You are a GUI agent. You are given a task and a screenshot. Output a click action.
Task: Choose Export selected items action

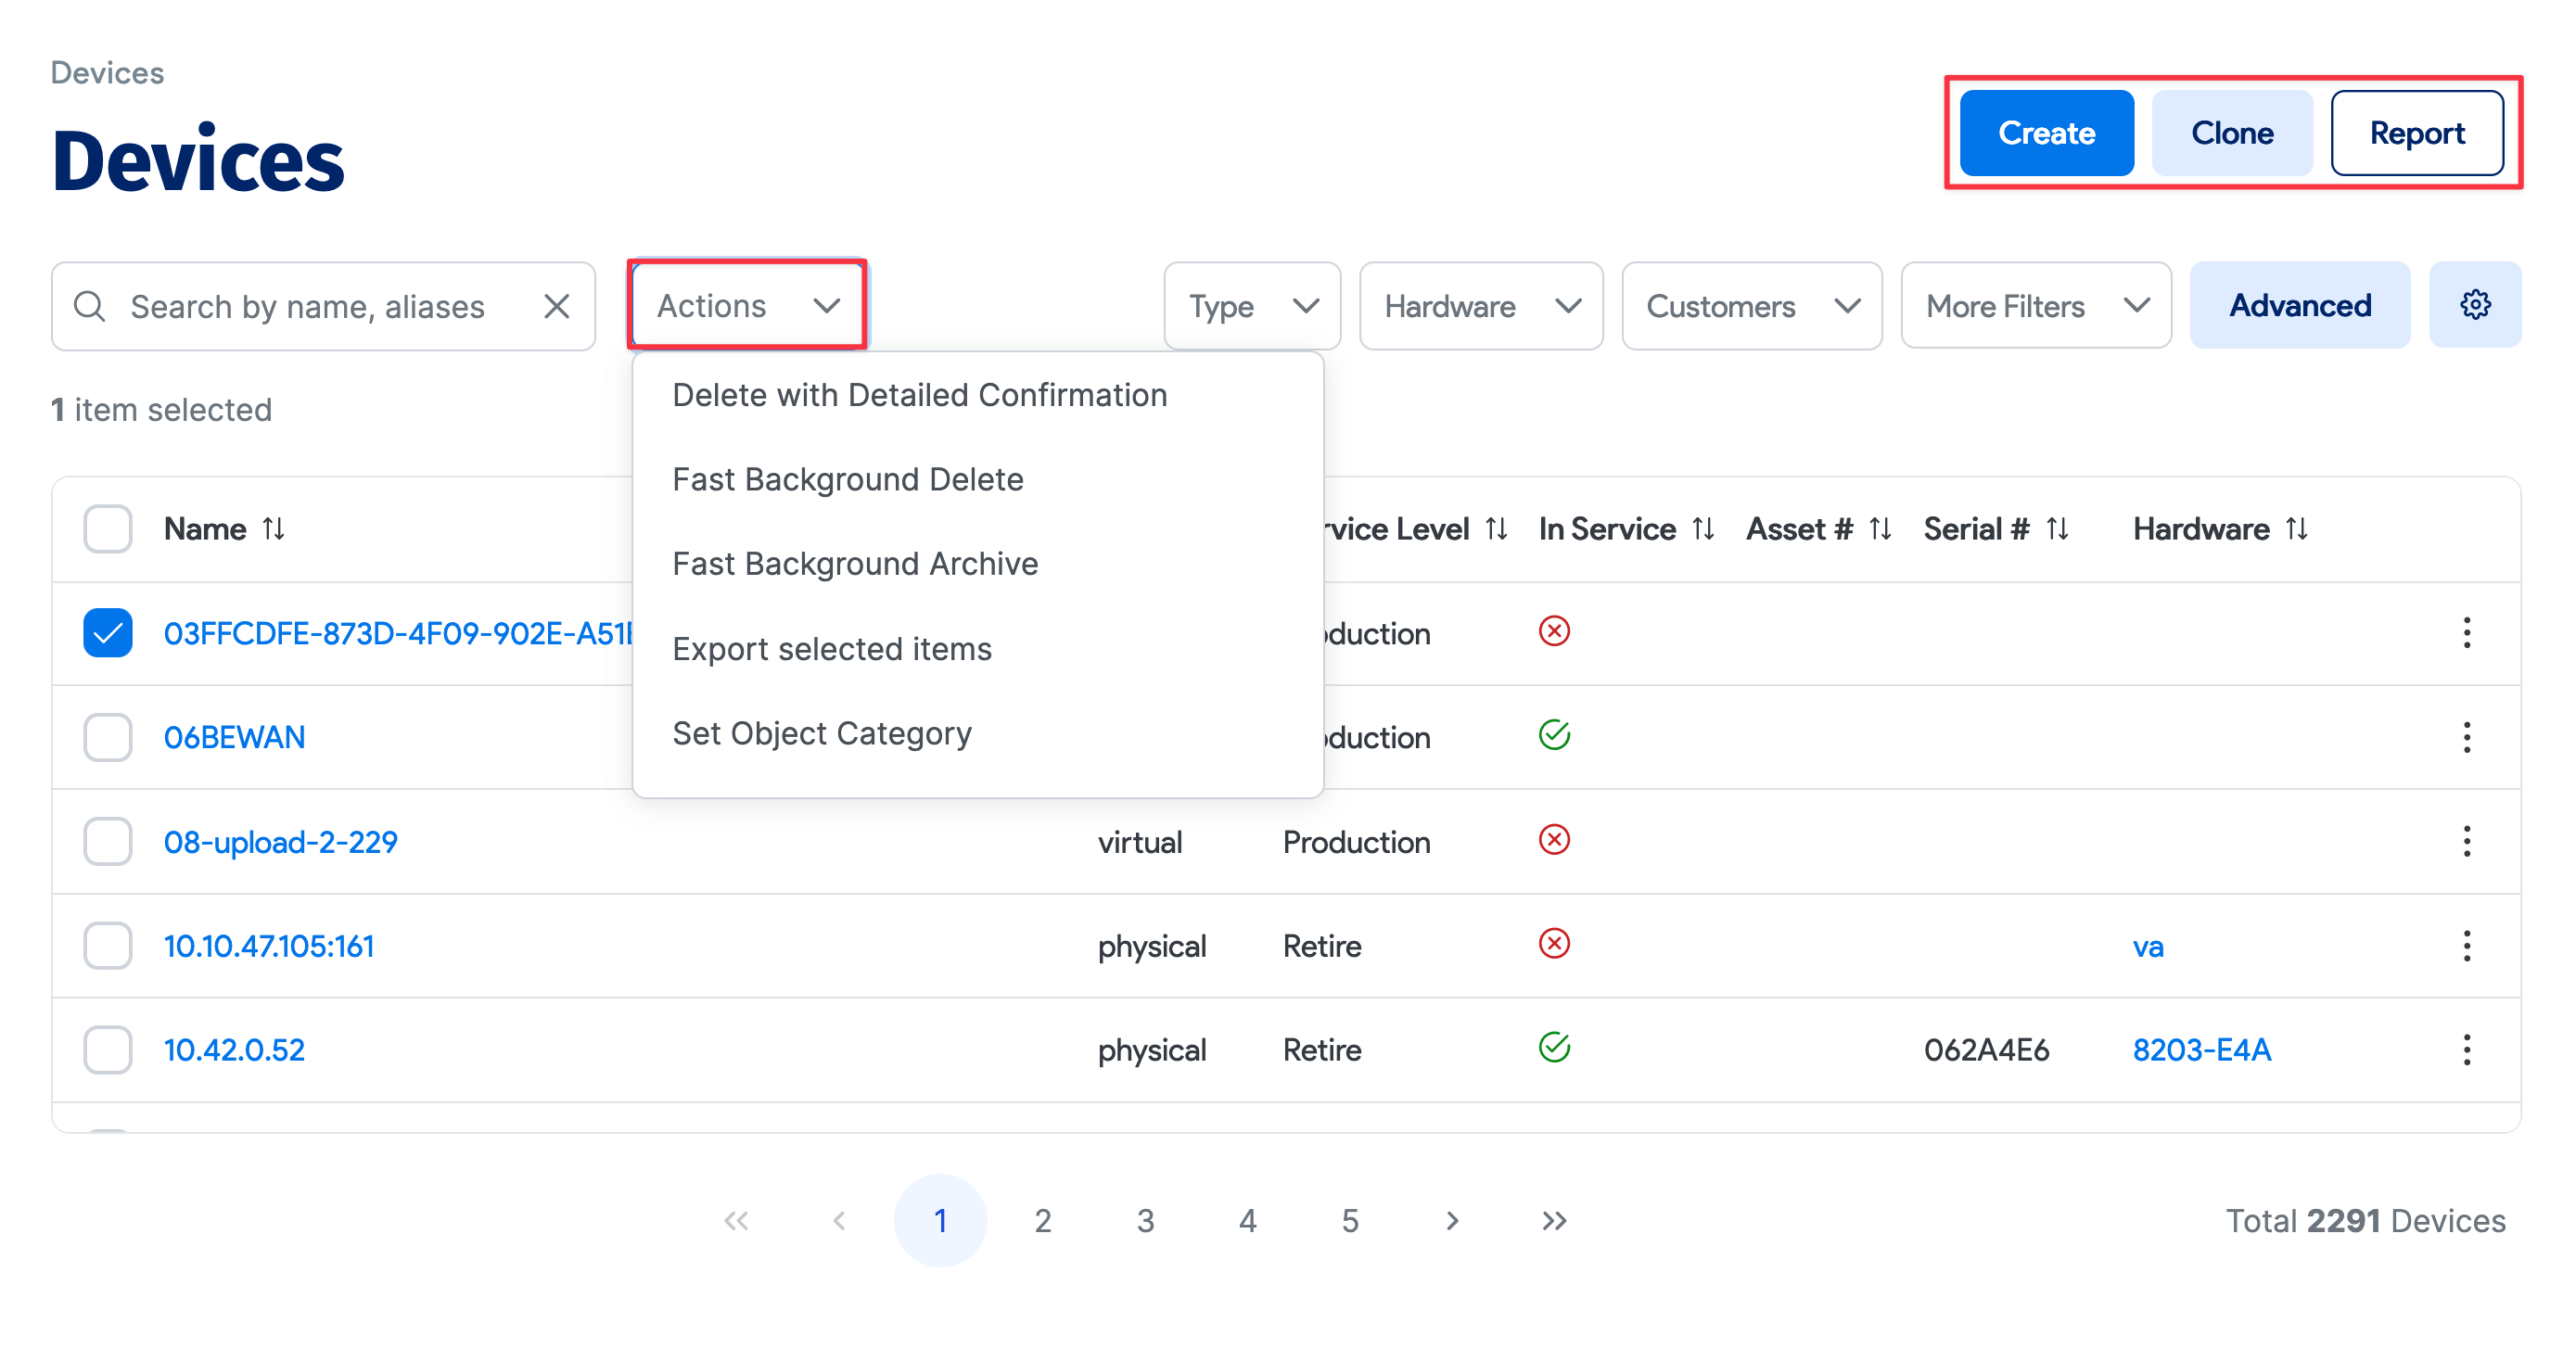pos(833,648)
